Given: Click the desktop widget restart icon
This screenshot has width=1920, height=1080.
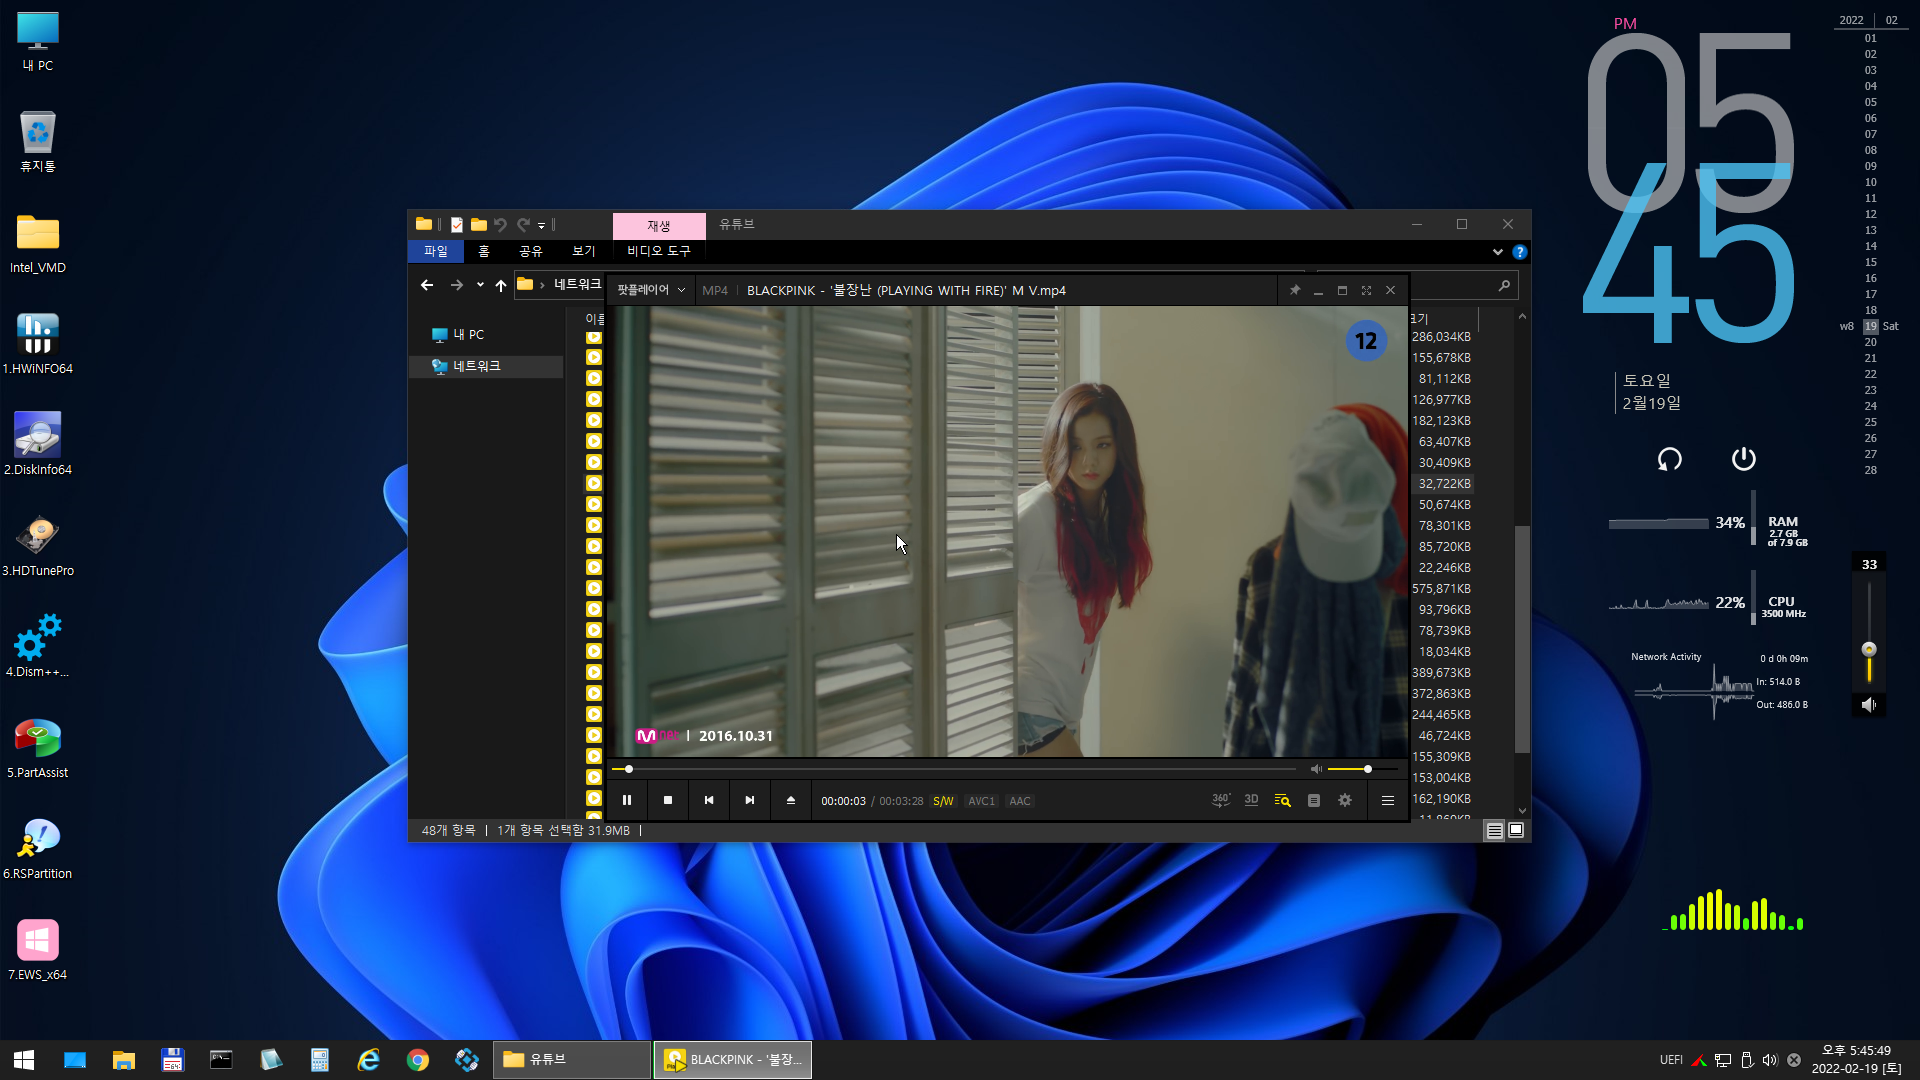Looking at the screenshot, I should point(1669,459).
